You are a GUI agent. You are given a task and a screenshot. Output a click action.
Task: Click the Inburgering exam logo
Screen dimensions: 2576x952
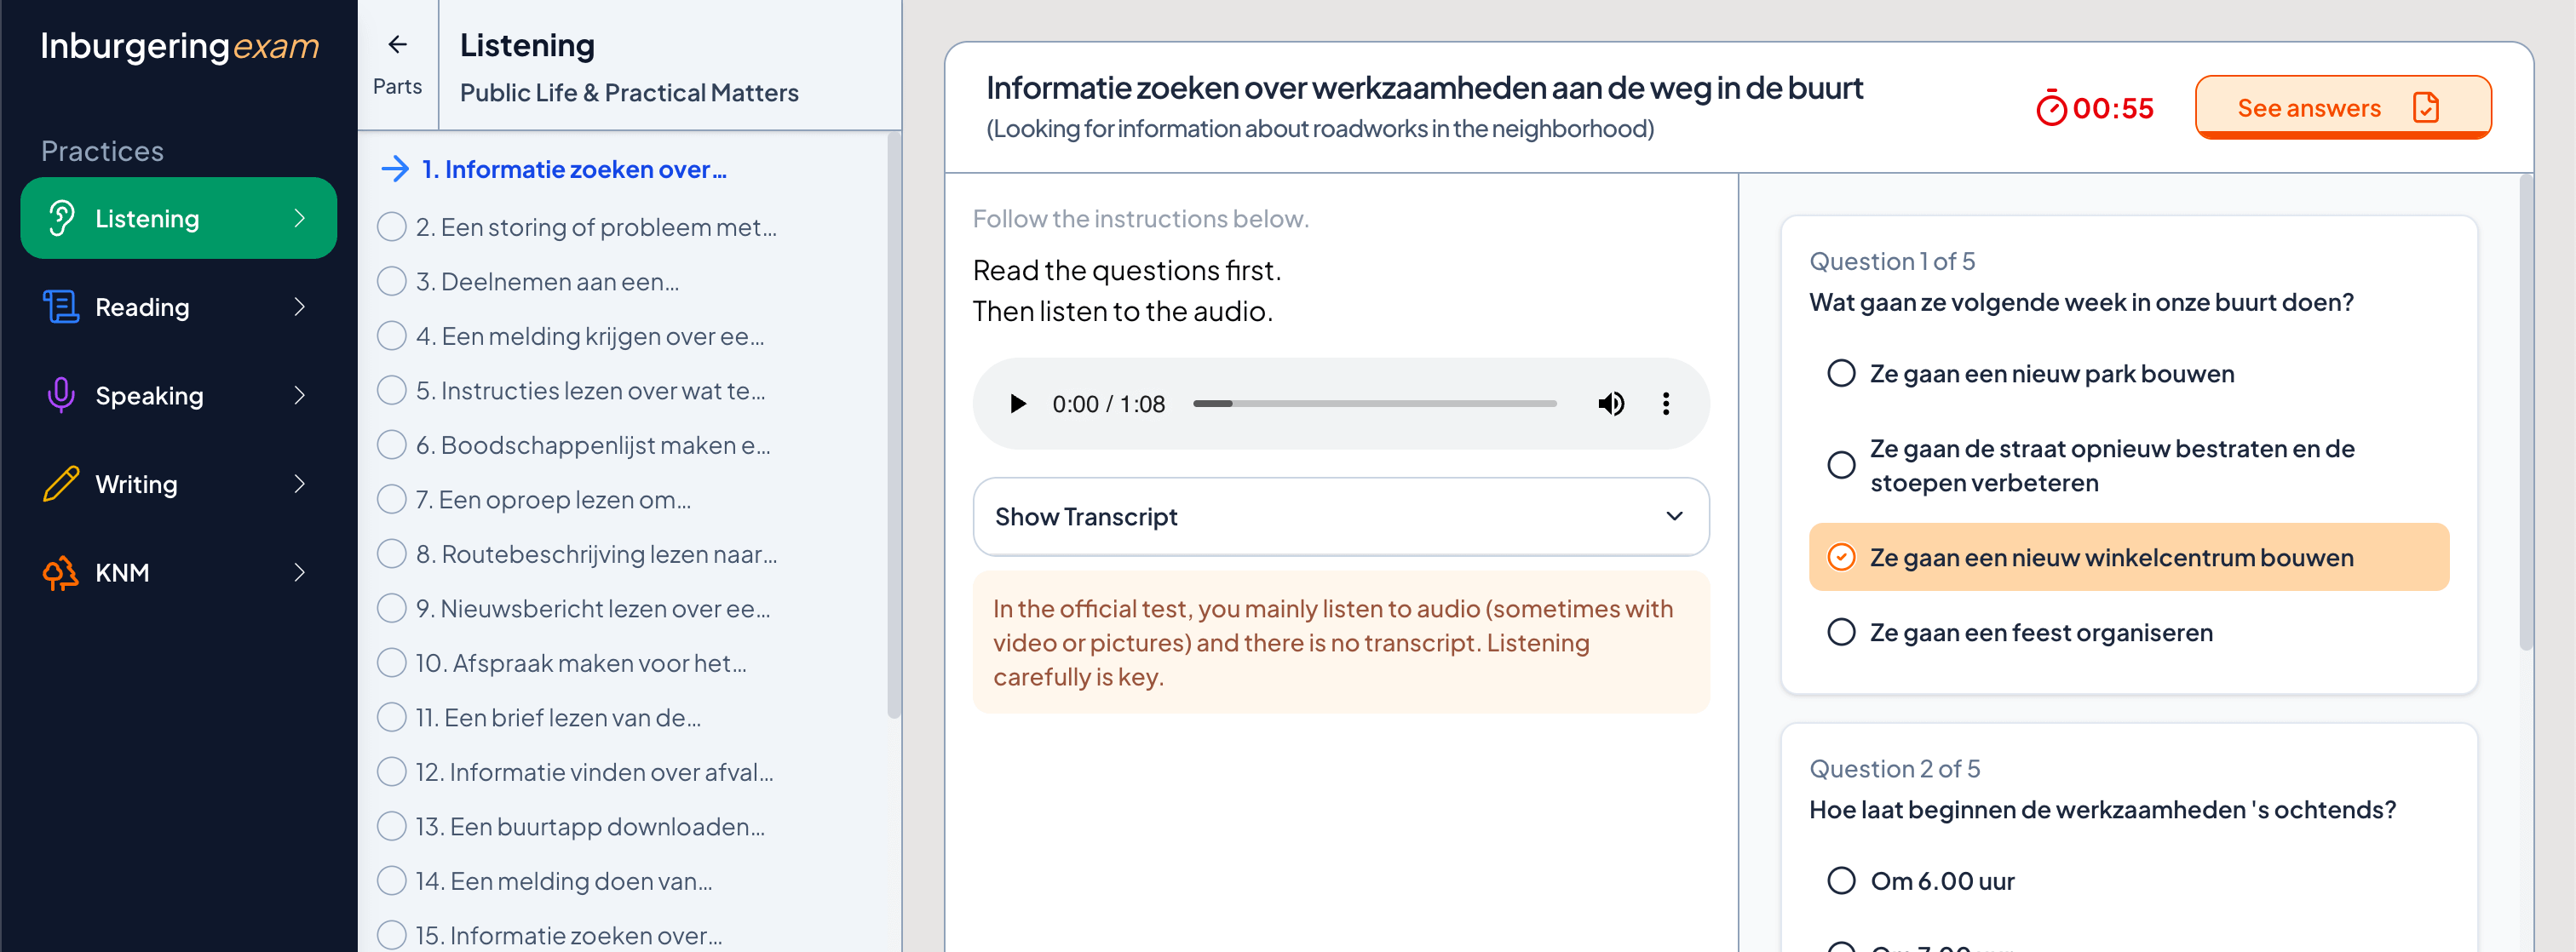coord(179,45)
